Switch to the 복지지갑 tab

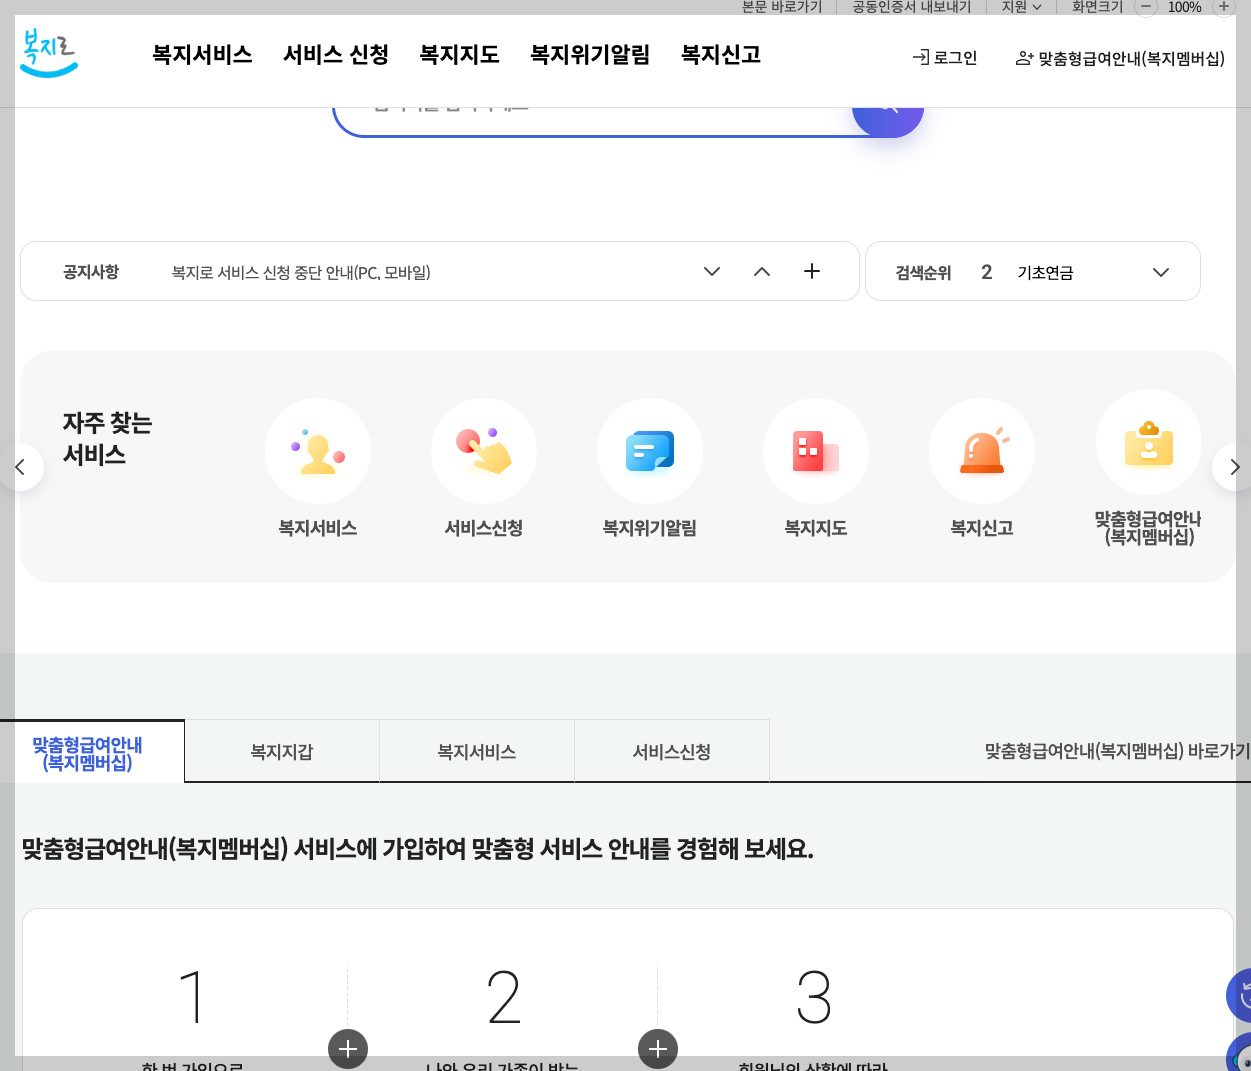[281, 751]
